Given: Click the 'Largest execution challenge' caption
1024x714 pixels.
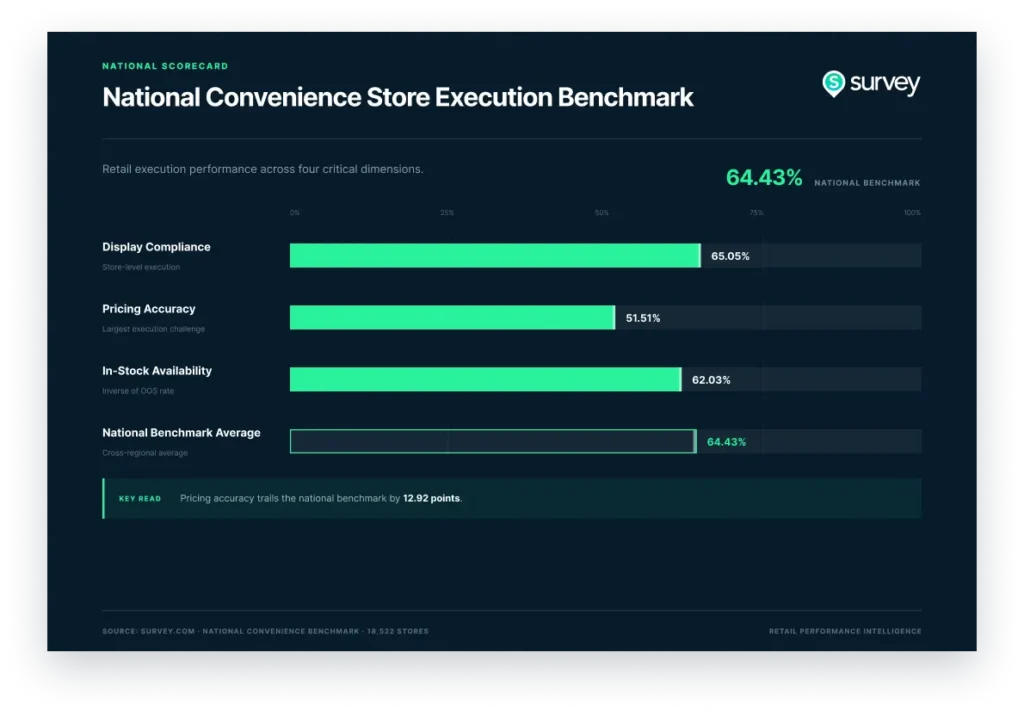Looking at the screenshot, I should pos(153,329).
